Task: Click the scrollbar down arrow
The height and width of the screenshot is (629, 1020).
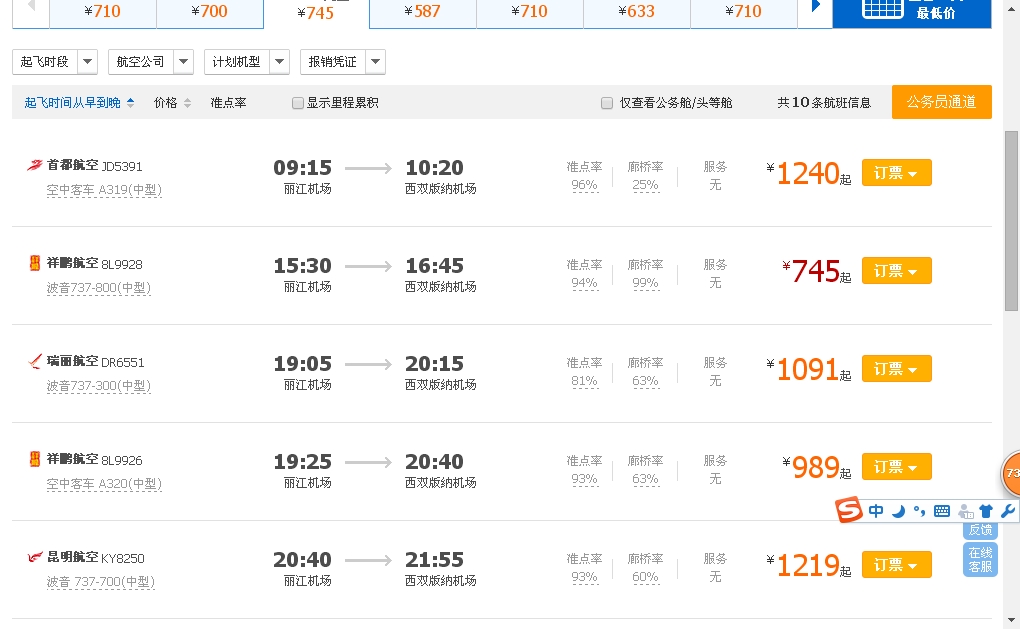Action: click(1011, 621)
